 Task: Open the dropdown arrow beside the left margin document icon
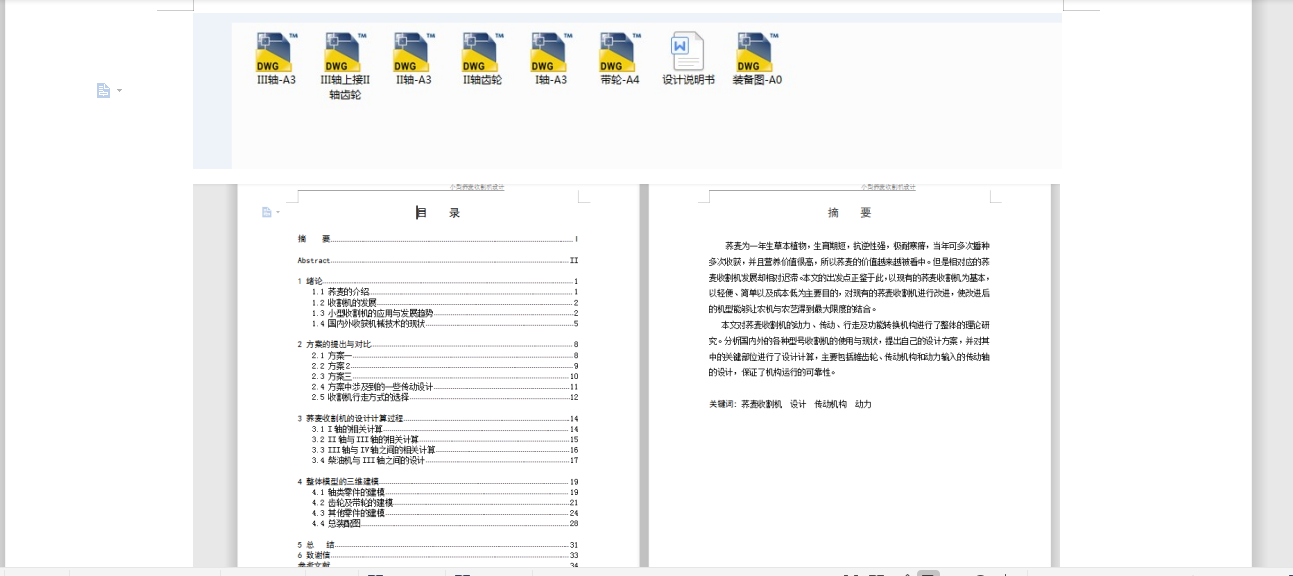[x=119, y=91]
